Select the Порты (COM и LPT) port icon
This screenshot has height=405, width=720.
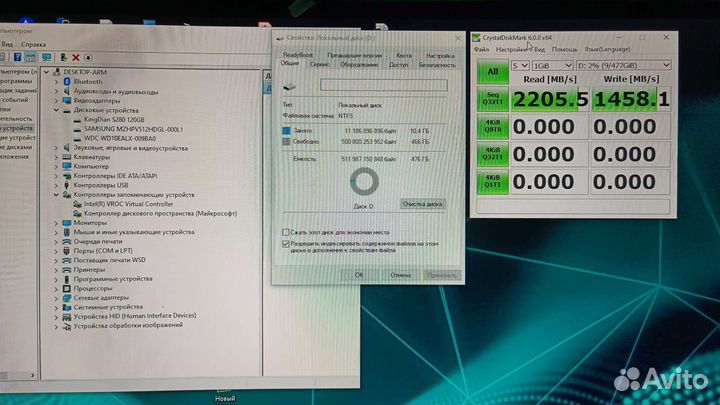tap(67, 251)
